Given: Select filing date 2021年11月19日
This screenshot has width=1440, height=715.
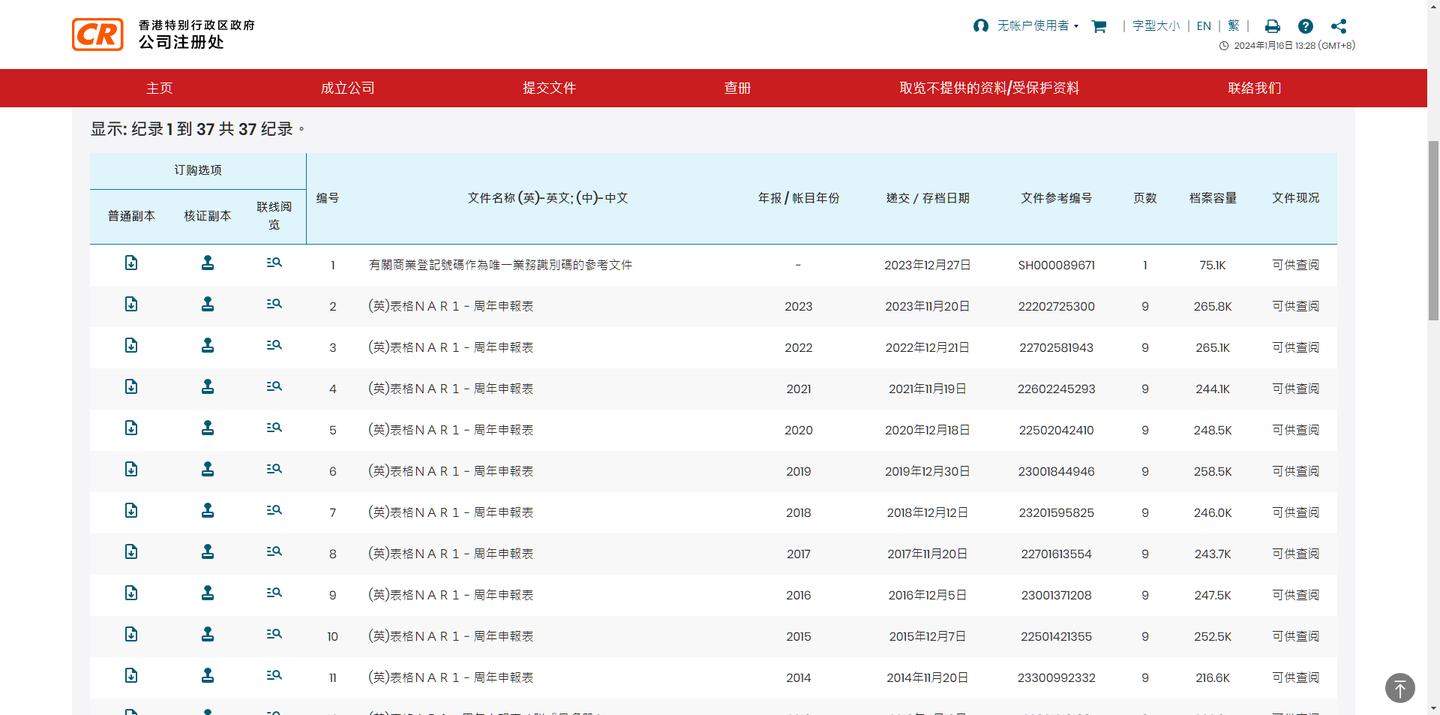Looking at the screenshot, I should tap(927, 389).
